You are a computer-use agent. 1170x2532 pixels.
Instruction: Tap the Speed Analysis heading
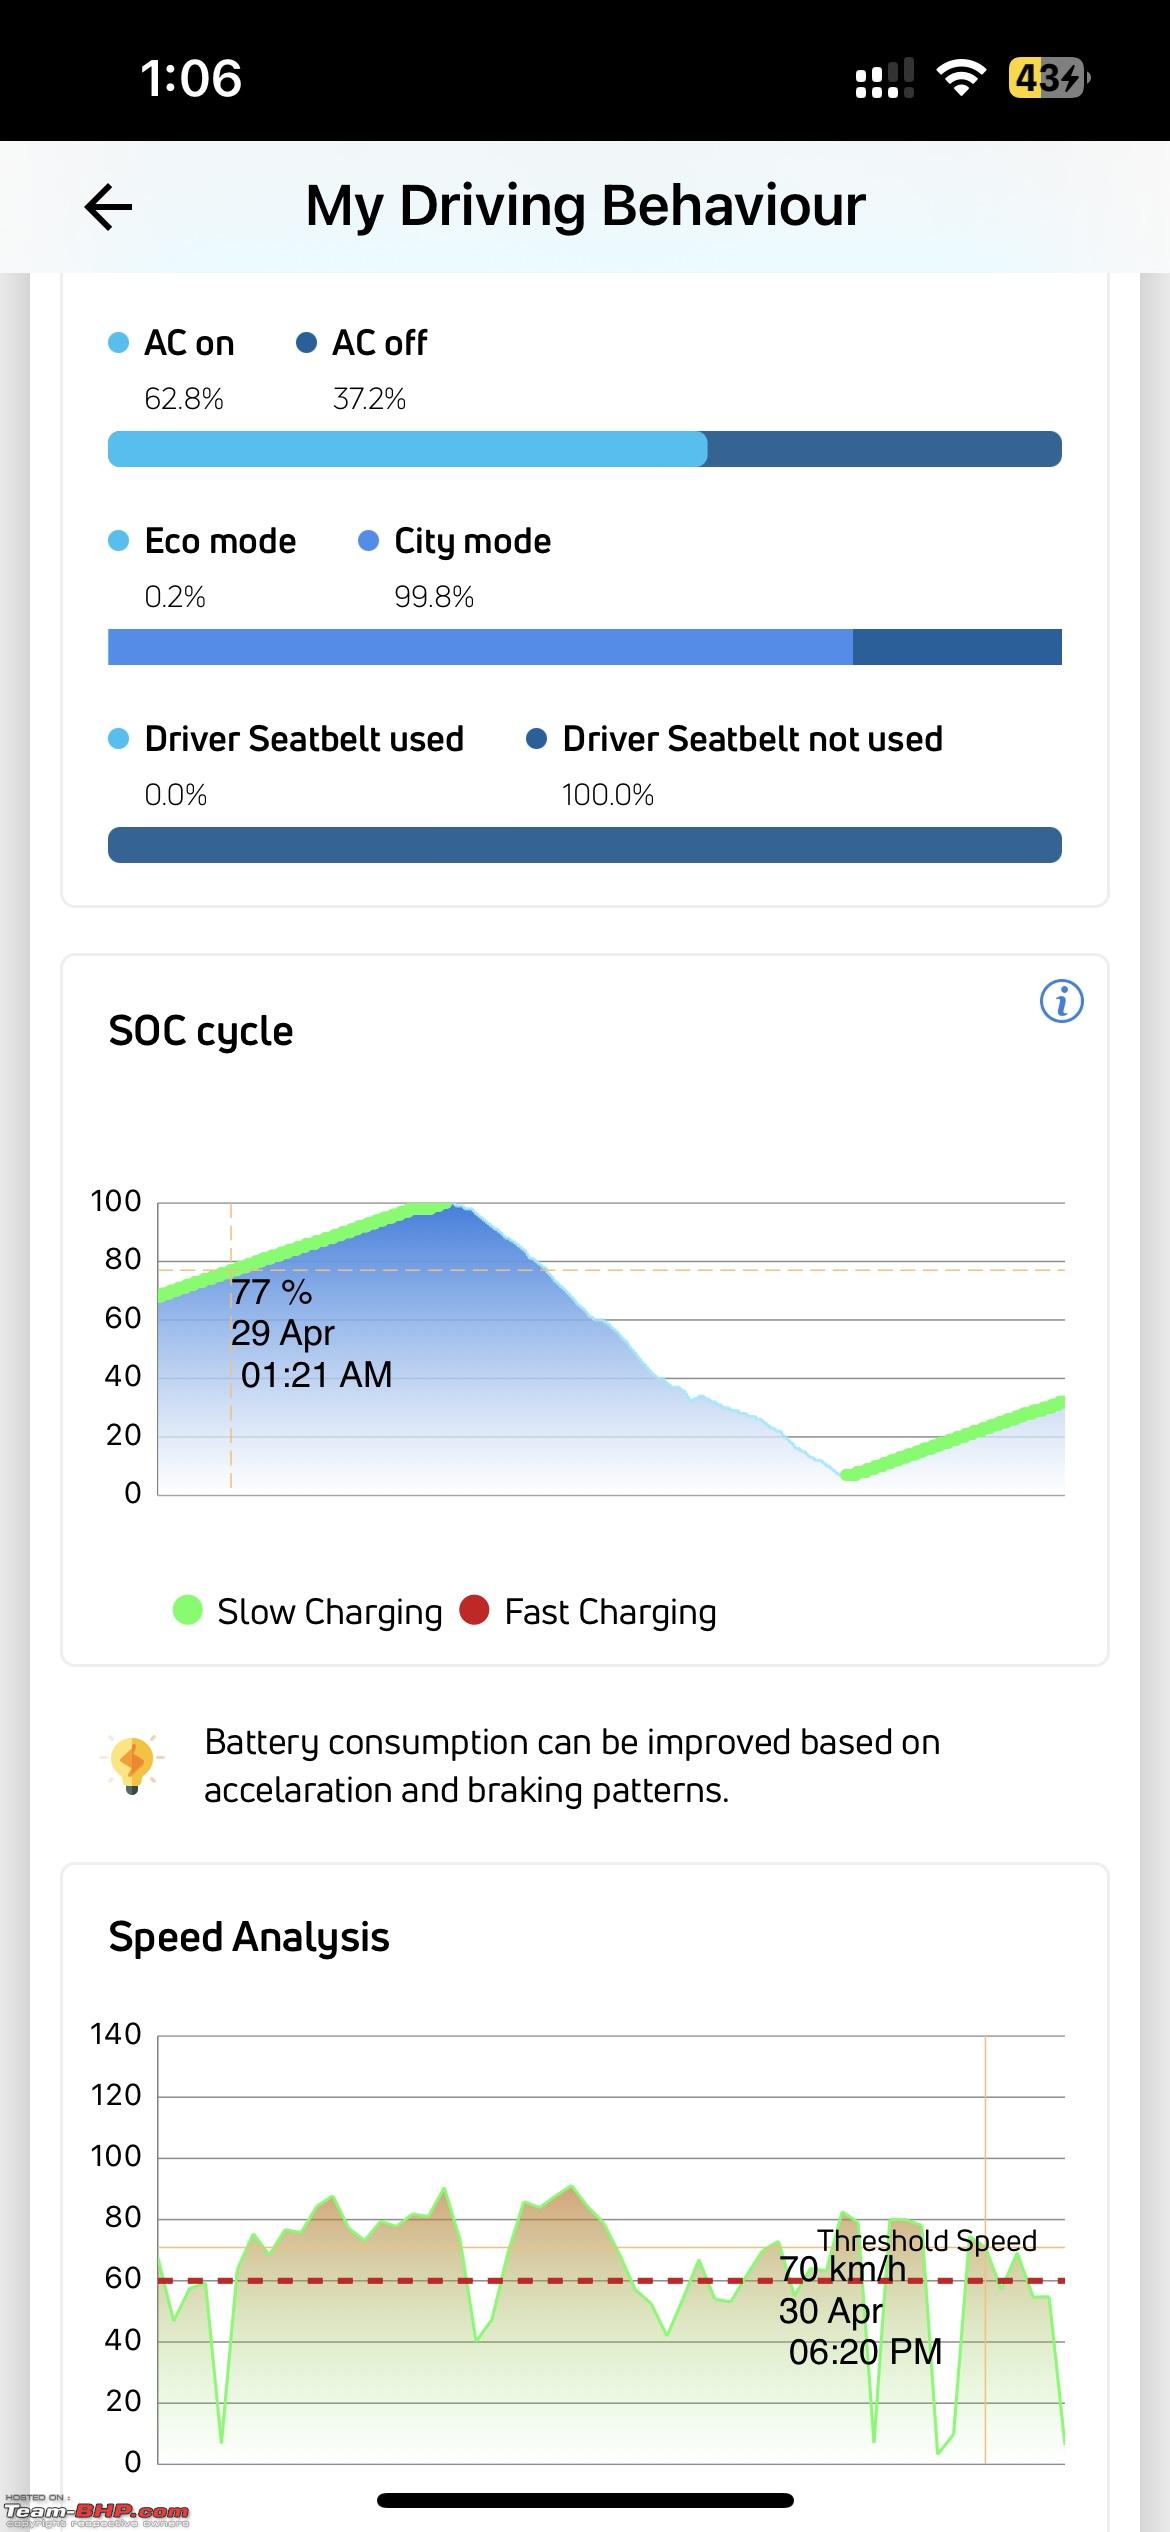(x=249, y=1937)
